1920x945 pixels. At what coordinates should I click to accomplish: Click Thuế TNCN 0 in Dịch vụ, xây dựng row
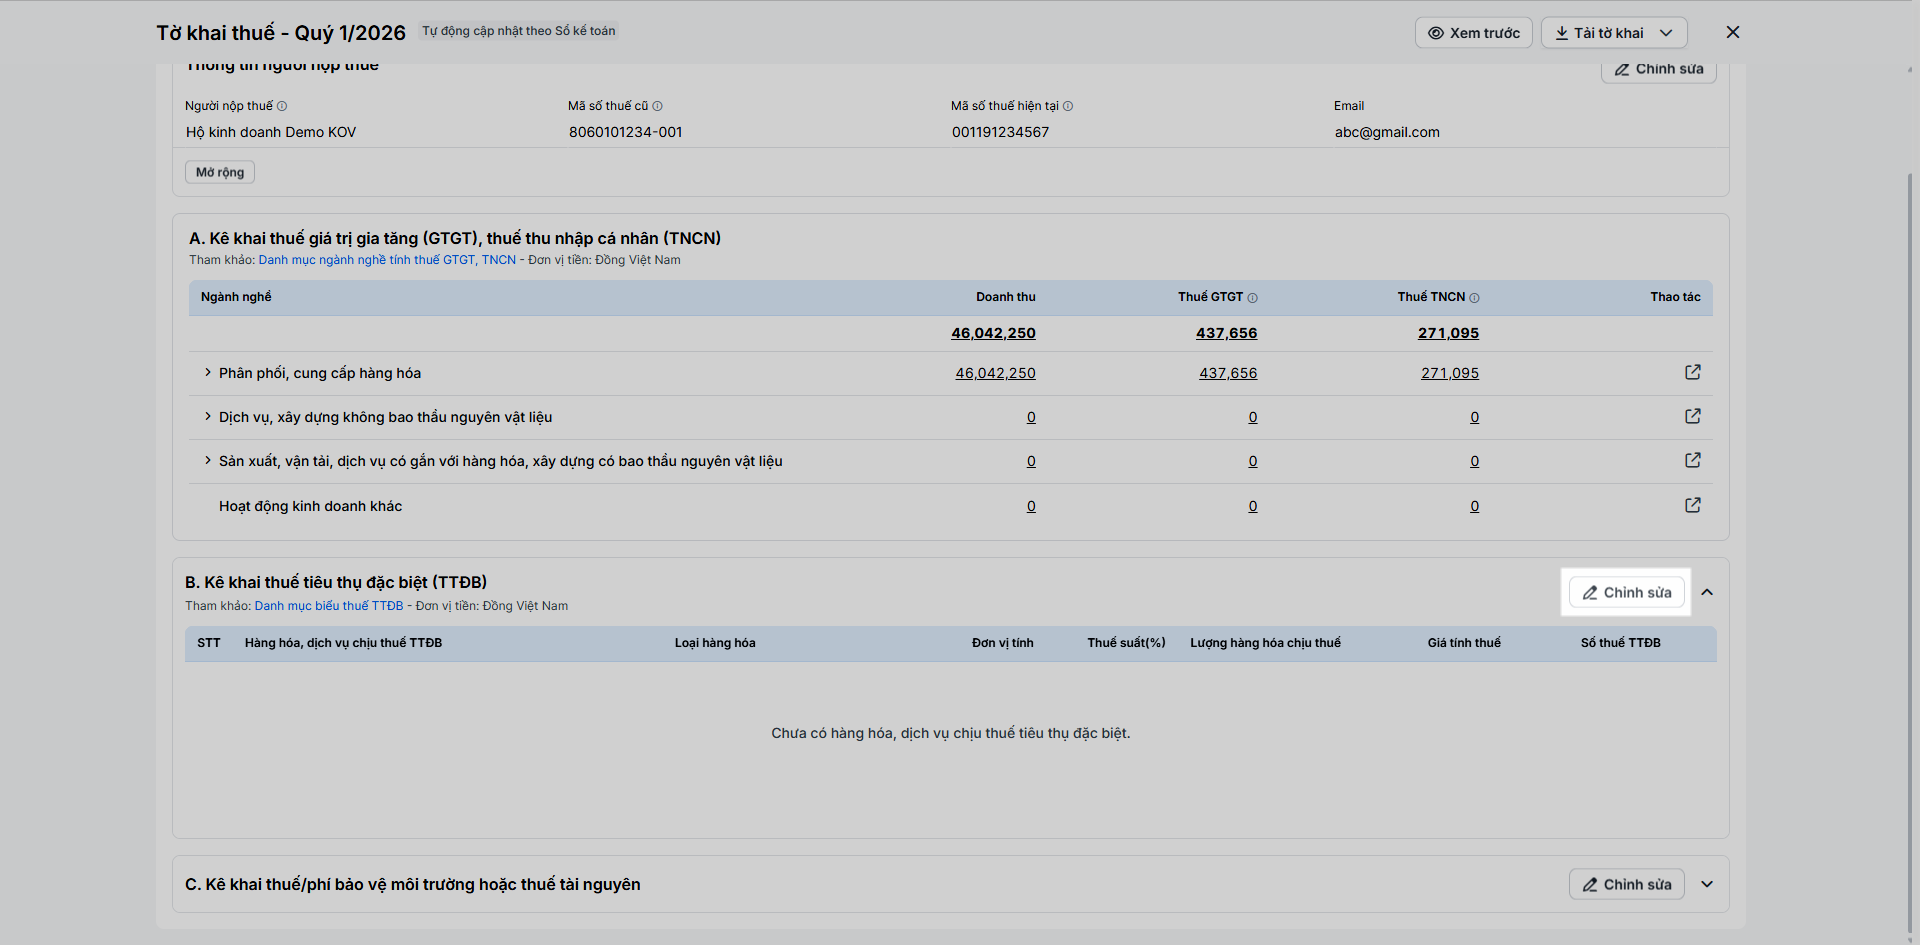pos(1475,417)
